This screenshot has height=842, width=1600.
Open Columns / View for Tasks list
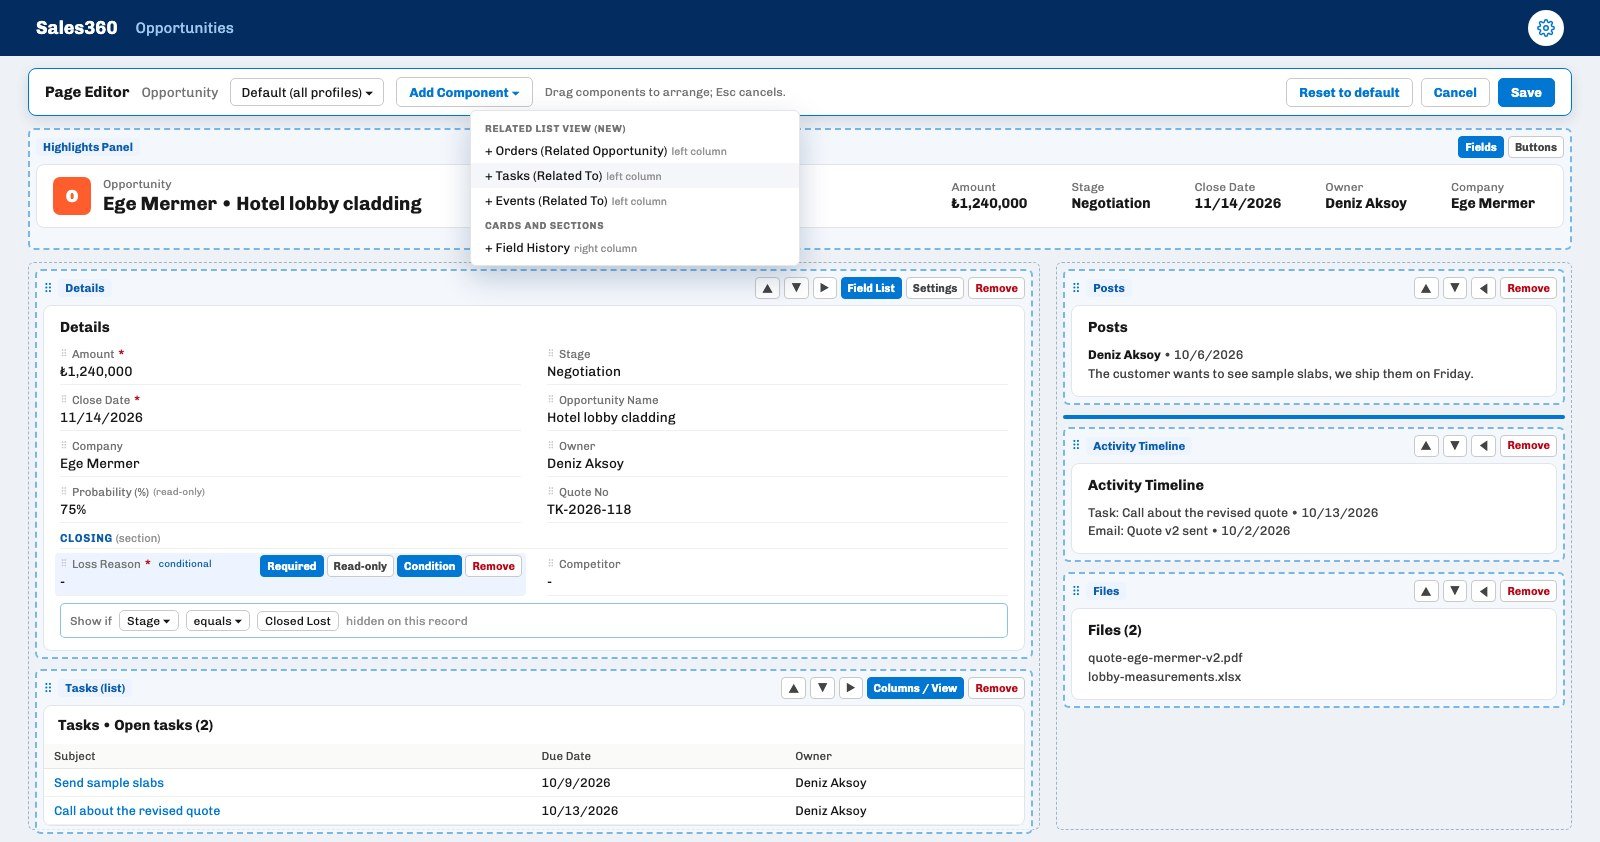915,688
